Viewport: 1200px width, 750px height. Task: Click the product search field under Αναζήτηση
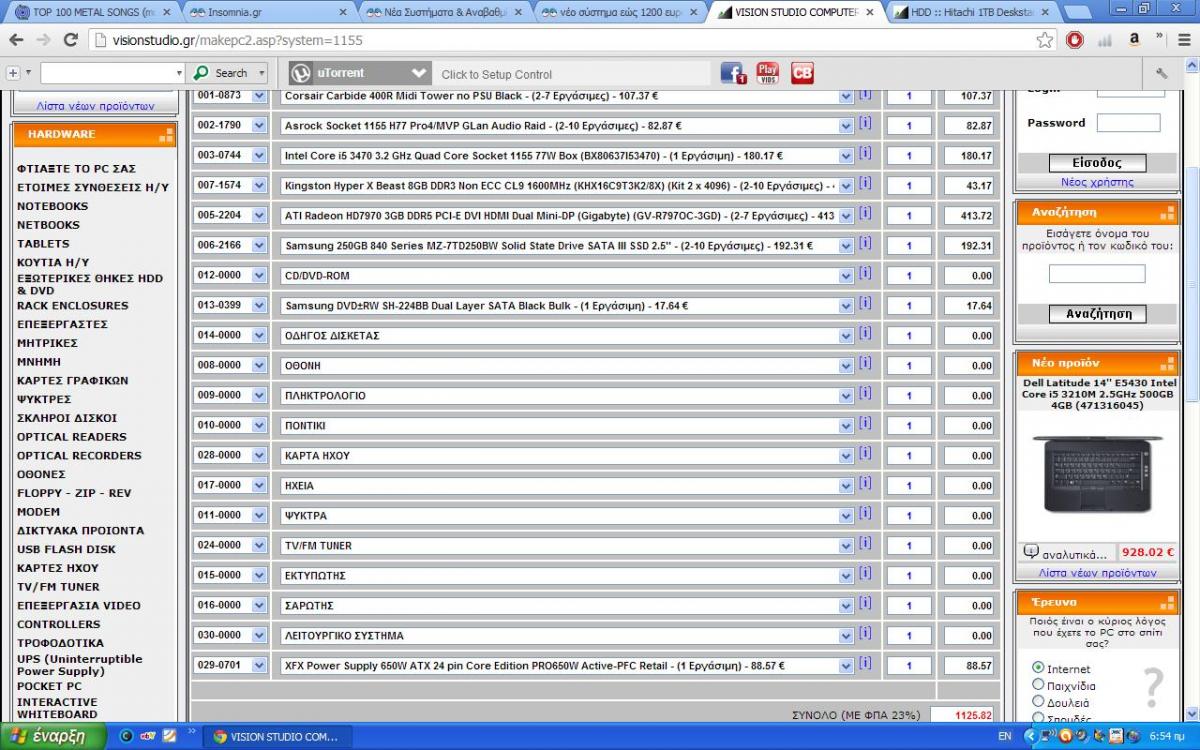tap(1097, 274)
